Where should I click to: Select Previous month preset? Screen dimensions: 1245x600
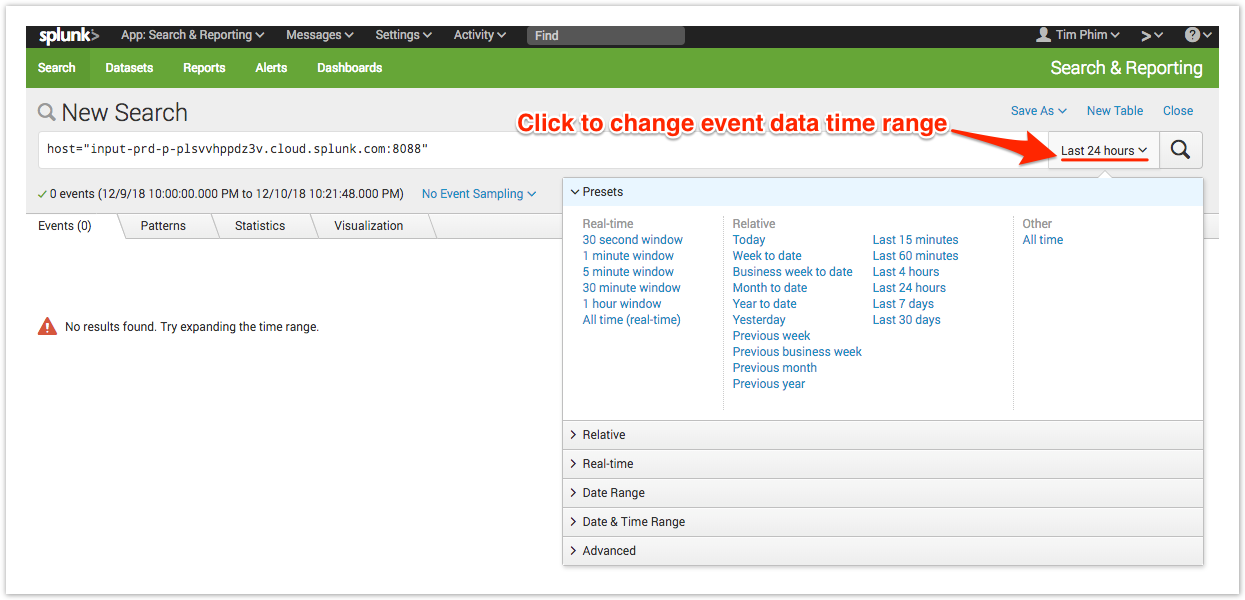pos(775,368)
